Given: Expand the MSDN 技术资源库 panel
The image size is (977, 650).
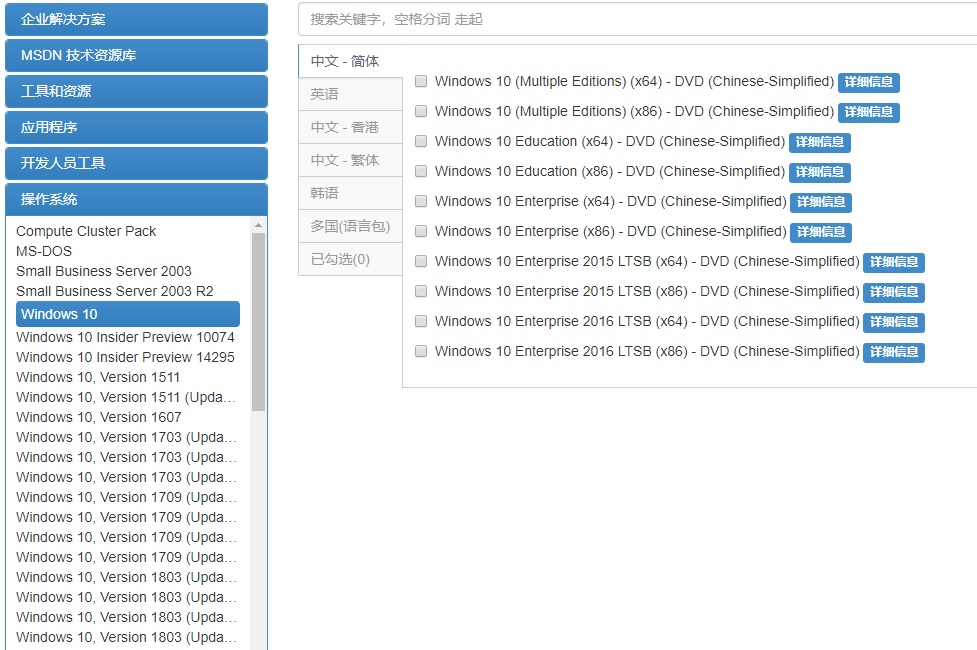Looking at the screenshot, I should click(x=136, y=55).
